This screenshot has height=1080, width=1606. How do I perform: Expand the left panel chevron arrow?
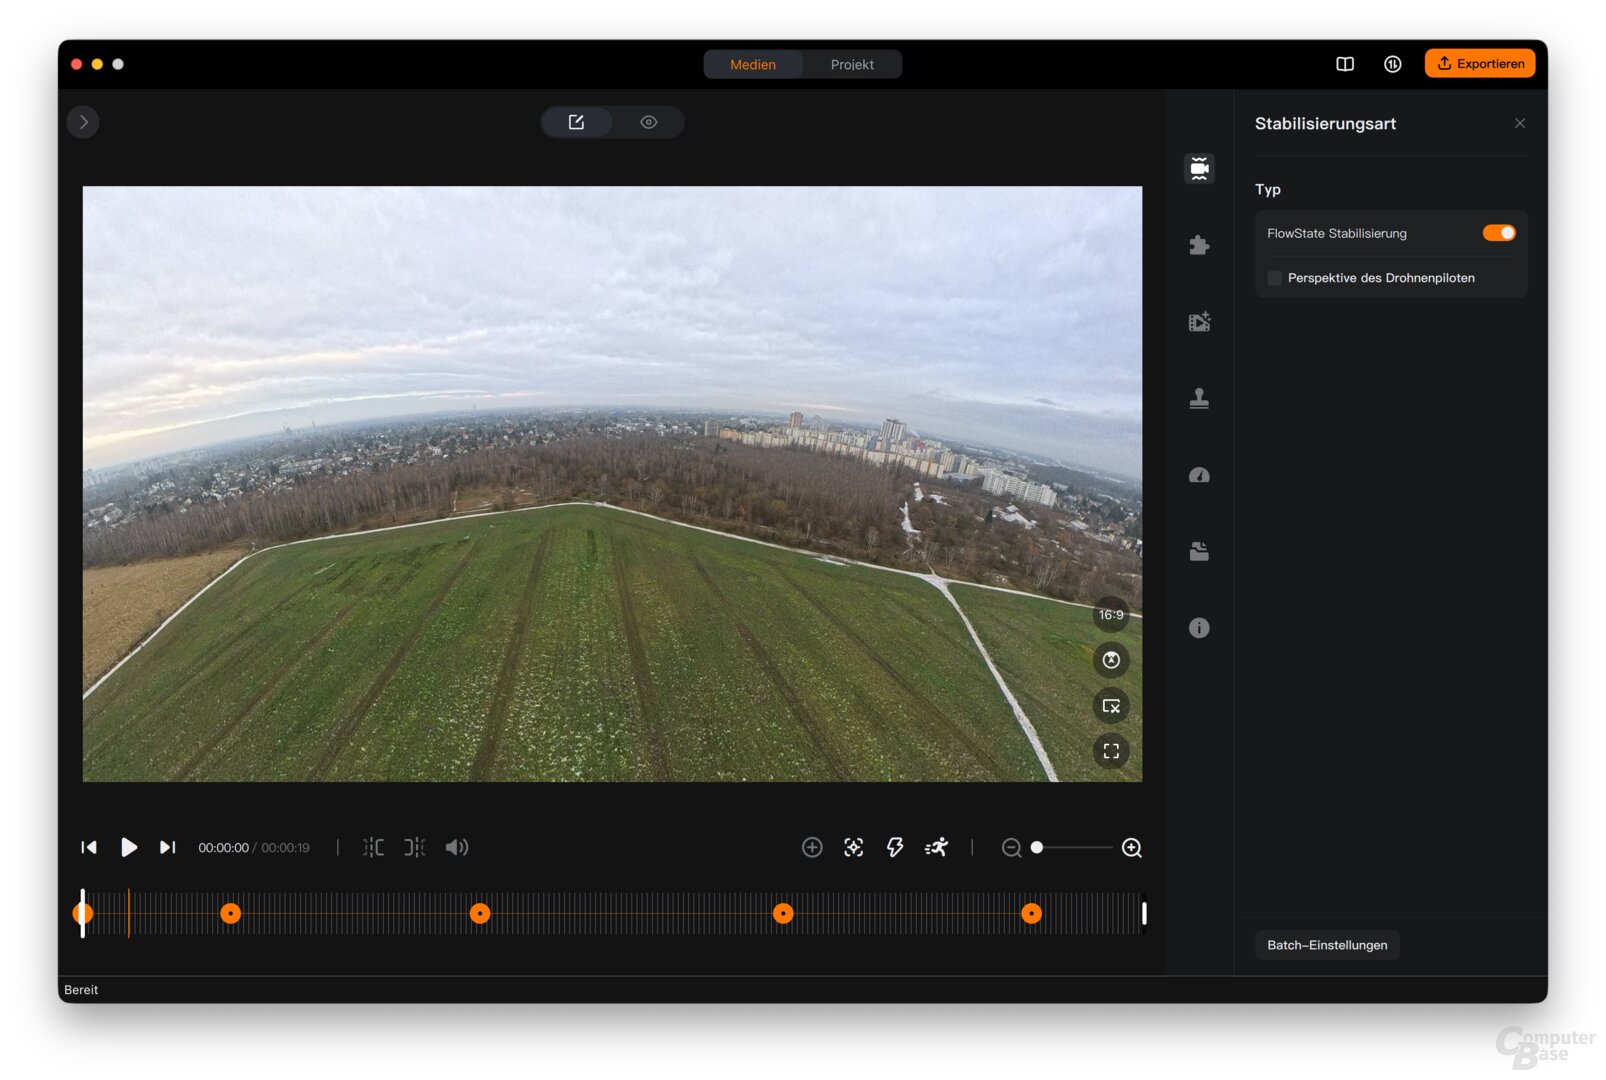pyautogui.click(x=84, y=122)
